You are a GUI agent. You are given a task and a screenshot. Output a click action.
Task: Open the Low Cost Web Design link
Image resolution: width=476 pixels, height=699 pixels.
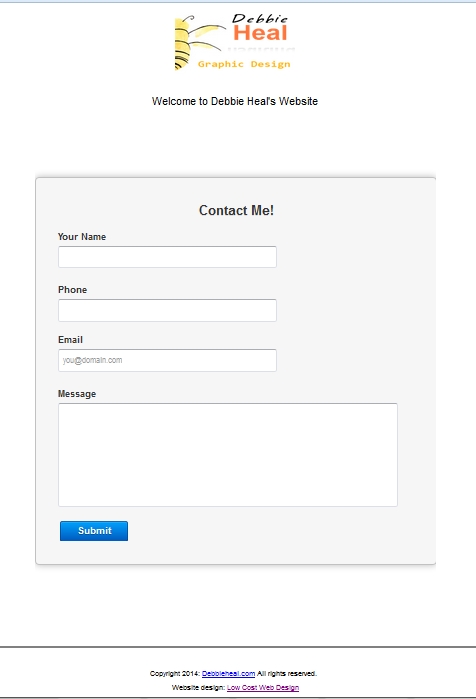point(263,687)
